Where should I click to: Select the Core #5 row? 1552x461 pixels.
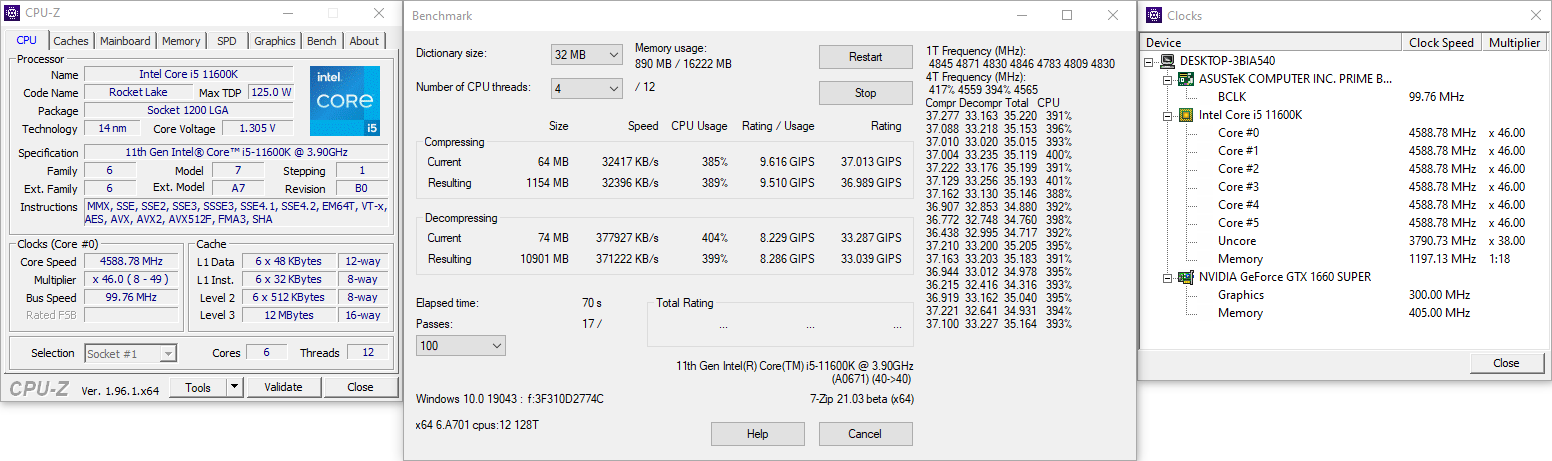click(1345, 223)
